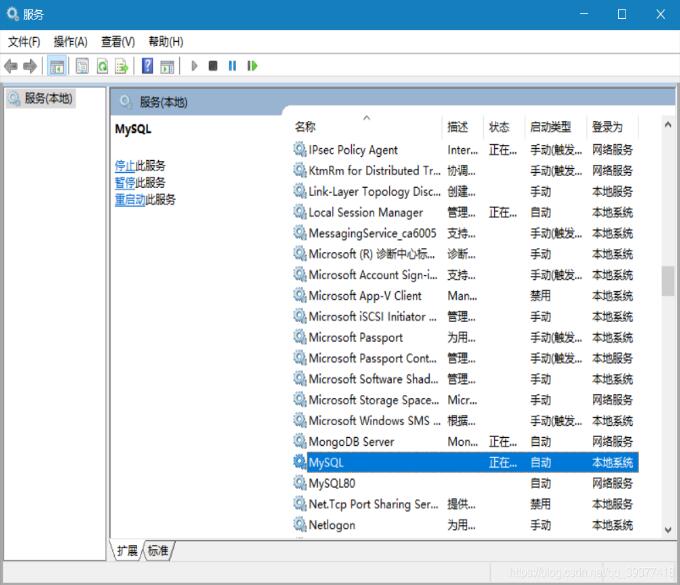
Task: Sort by the 启动类型 column header
Action: point(550,127)
